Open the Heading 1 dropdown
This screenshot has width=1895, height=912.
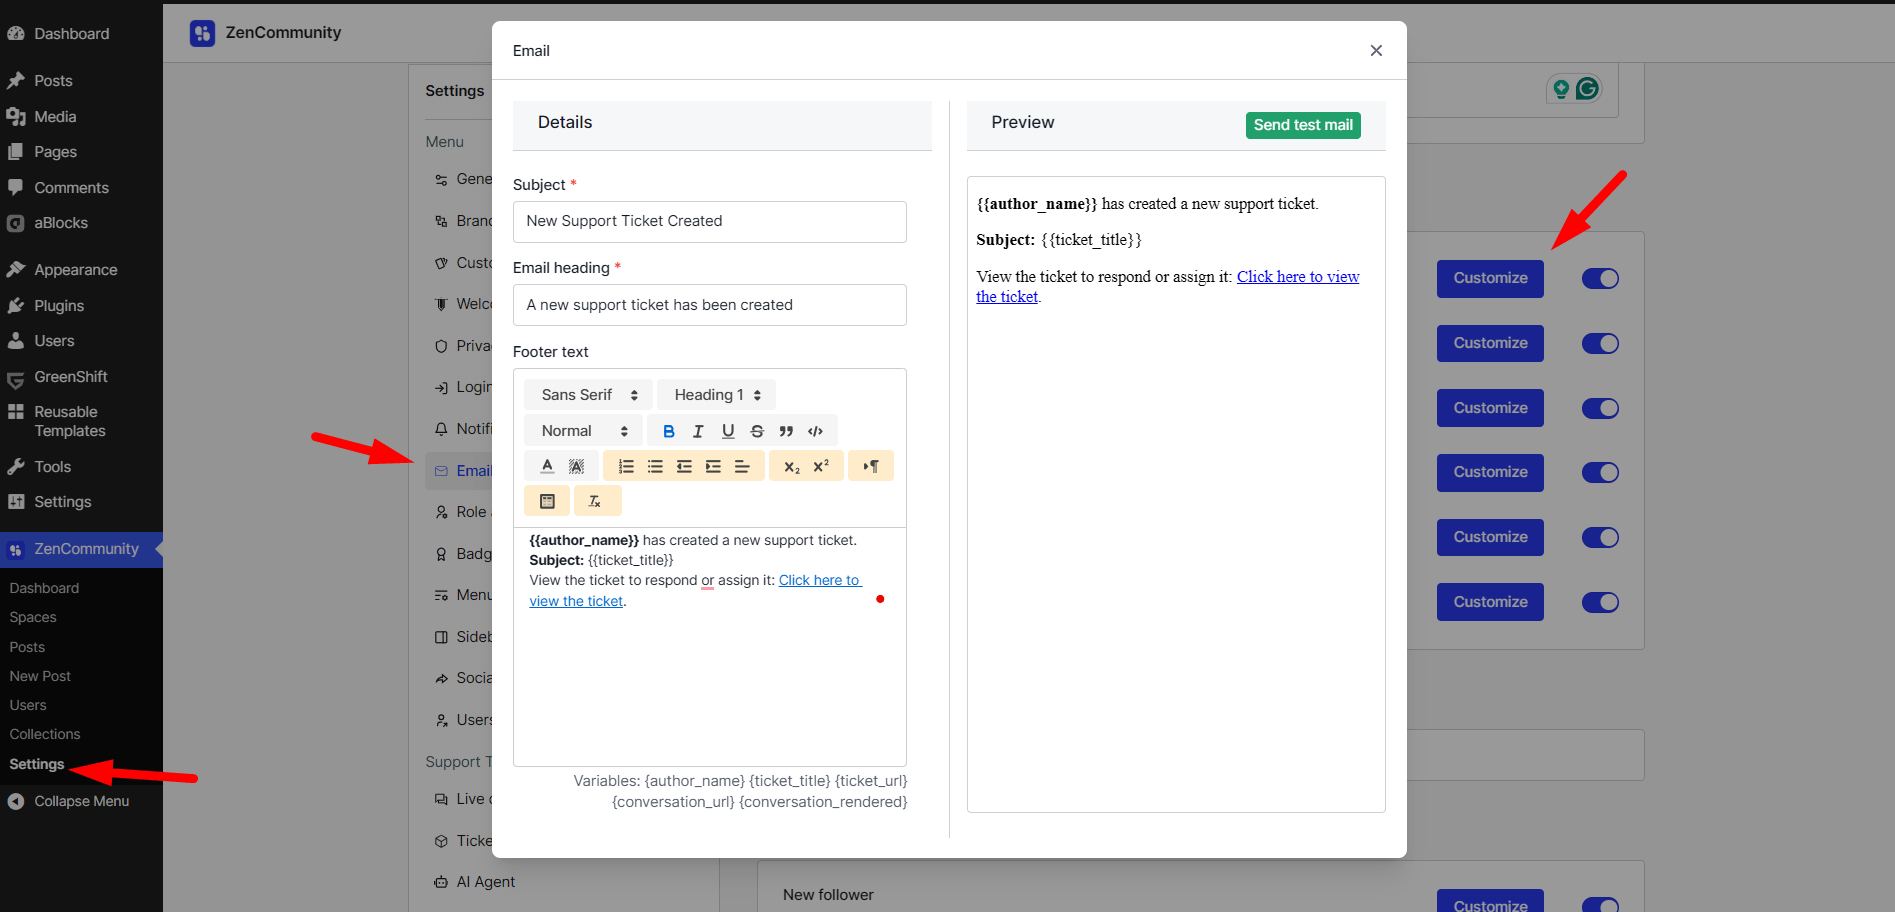(717, 395)
